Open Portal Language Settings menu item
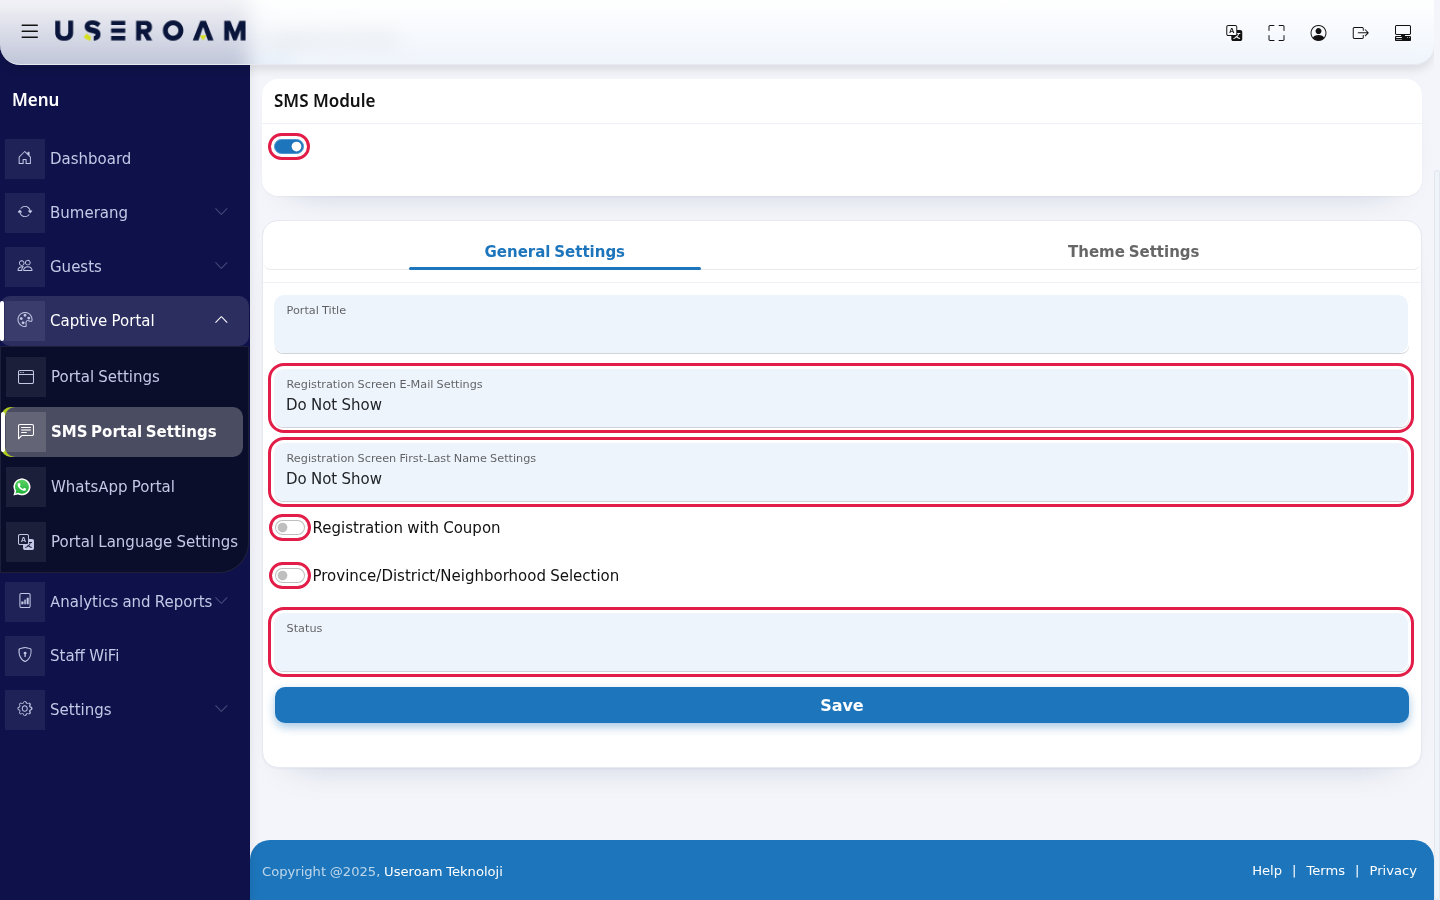1440x900 pixels. point(123,541)
